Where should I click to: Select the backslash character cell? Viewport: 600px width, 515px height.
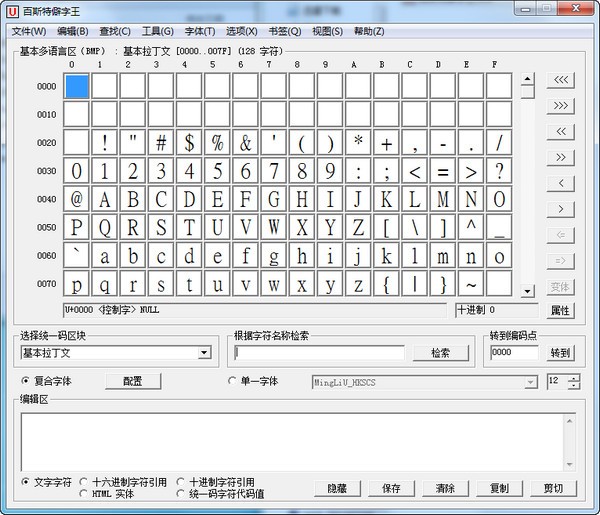pos(414,227)
